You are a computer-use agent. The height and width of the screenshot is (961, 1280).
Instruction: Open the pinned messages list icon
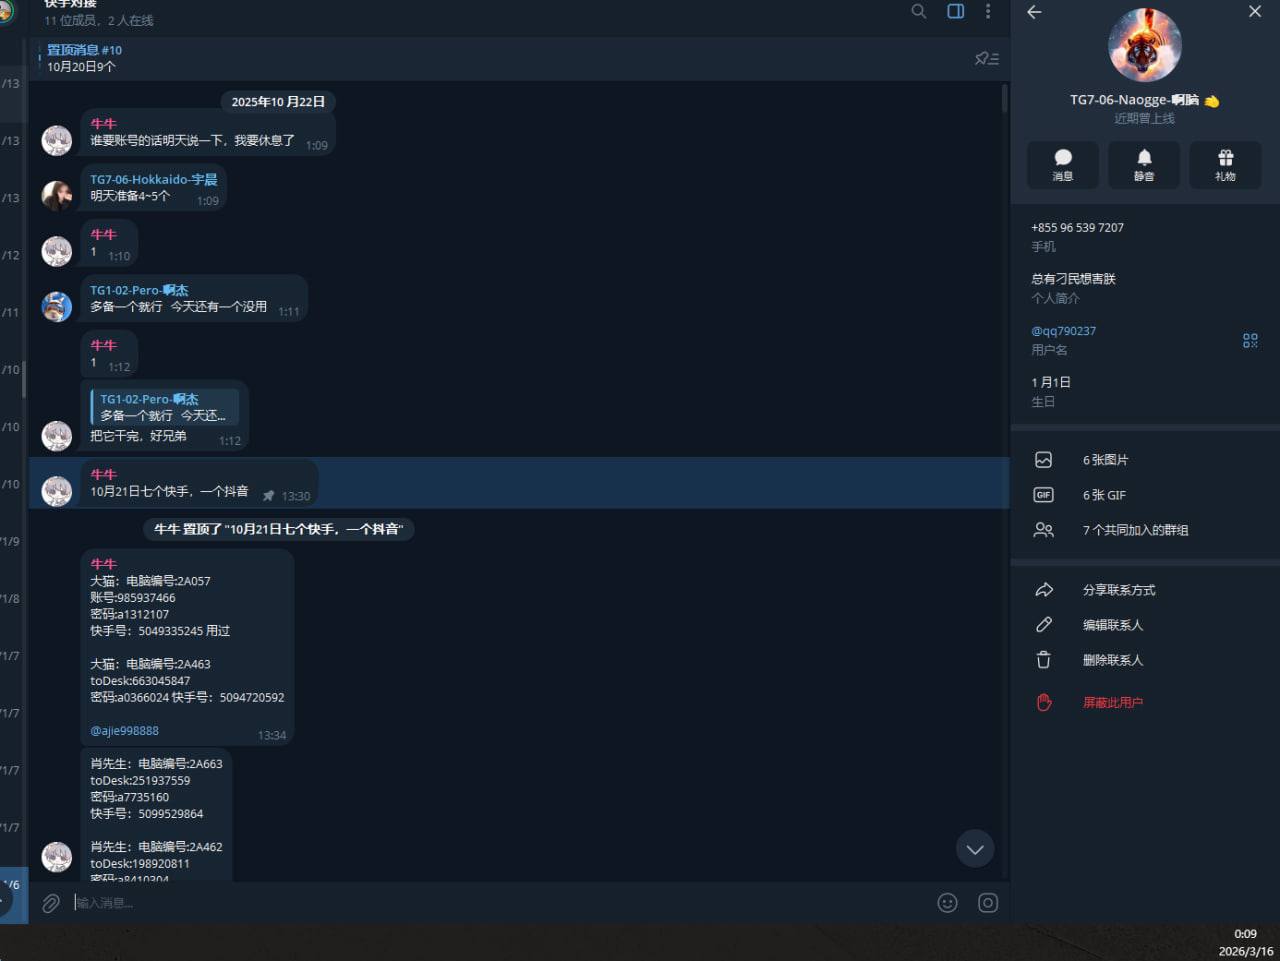click(x=987, y=59)
